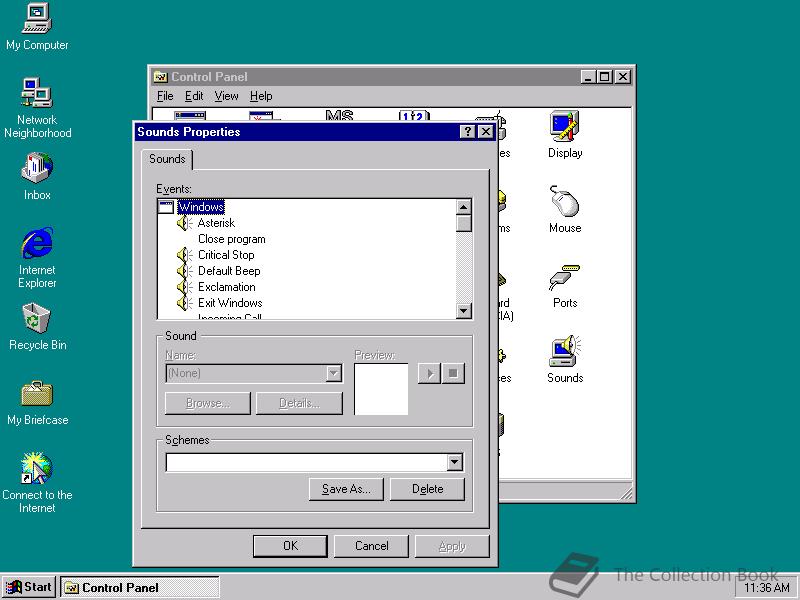Open the Edit menu in Control Panel
This screenshot has height=600, width=800.
194,96
